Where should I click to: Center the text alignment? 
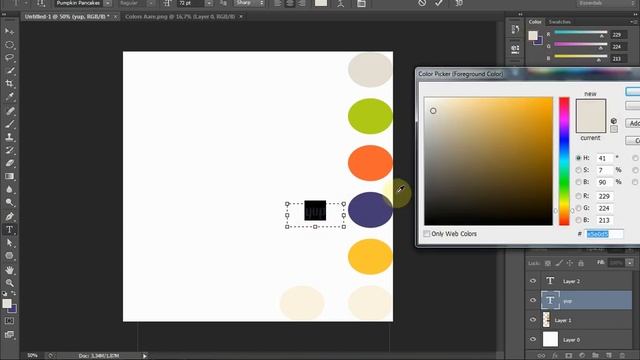click(289, 3)
